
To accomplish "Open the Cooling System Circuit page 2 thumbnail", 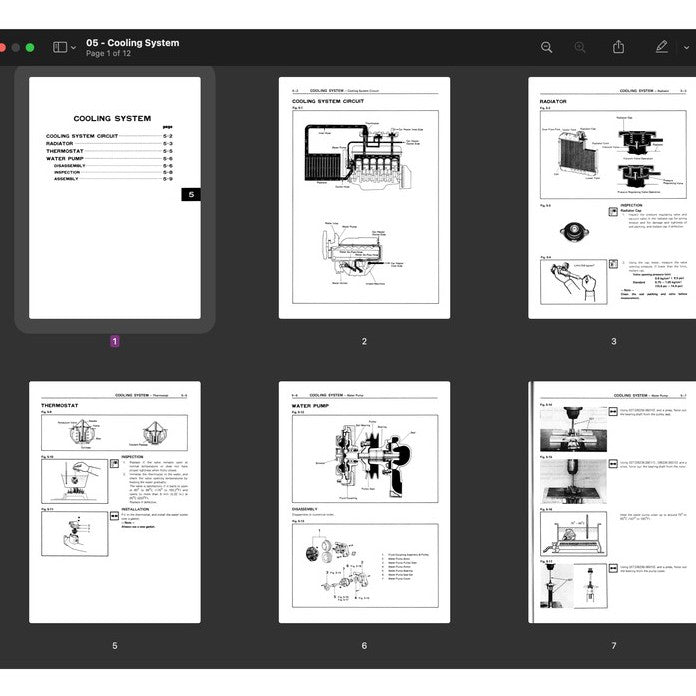I will pyautogui.click(x=364, y=198).
